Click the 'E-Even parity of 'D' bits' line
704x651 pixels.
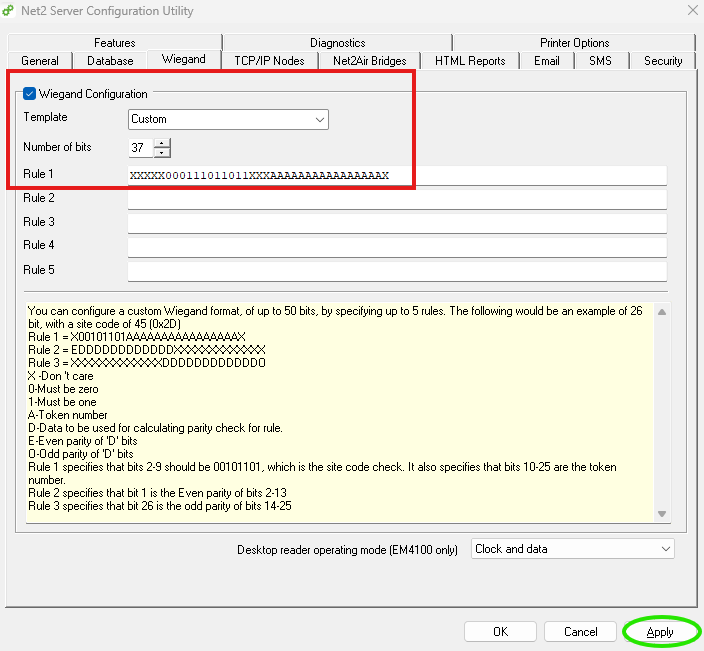83,441
